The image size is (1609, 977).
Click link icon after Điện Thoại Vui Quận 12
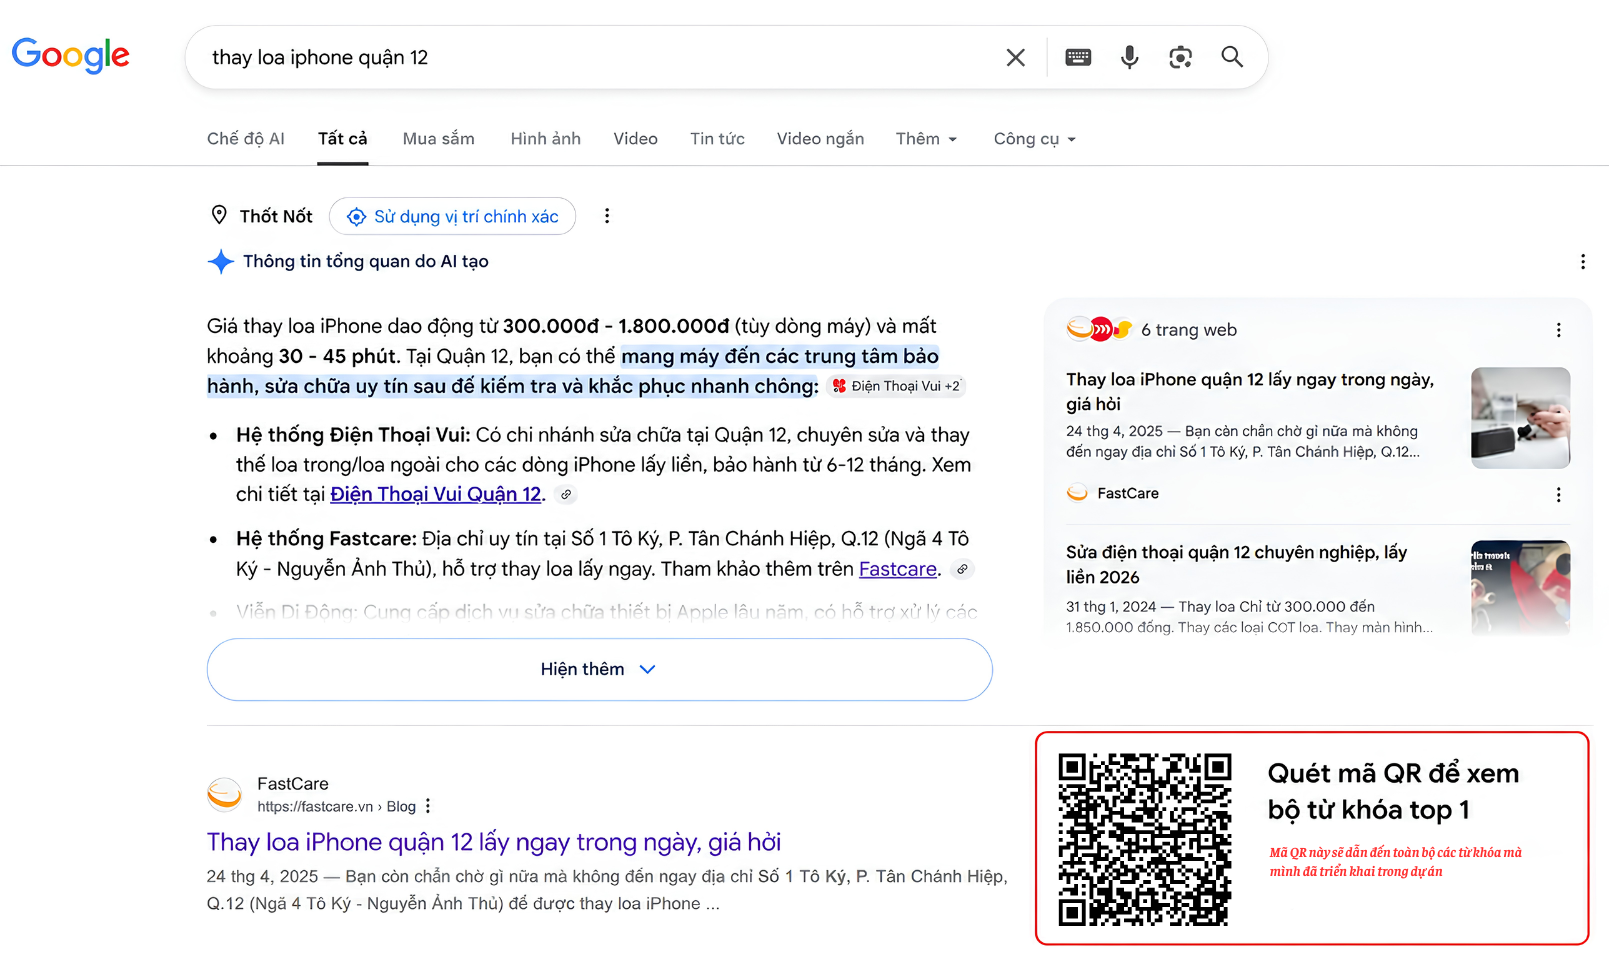[x=566, y=494]
